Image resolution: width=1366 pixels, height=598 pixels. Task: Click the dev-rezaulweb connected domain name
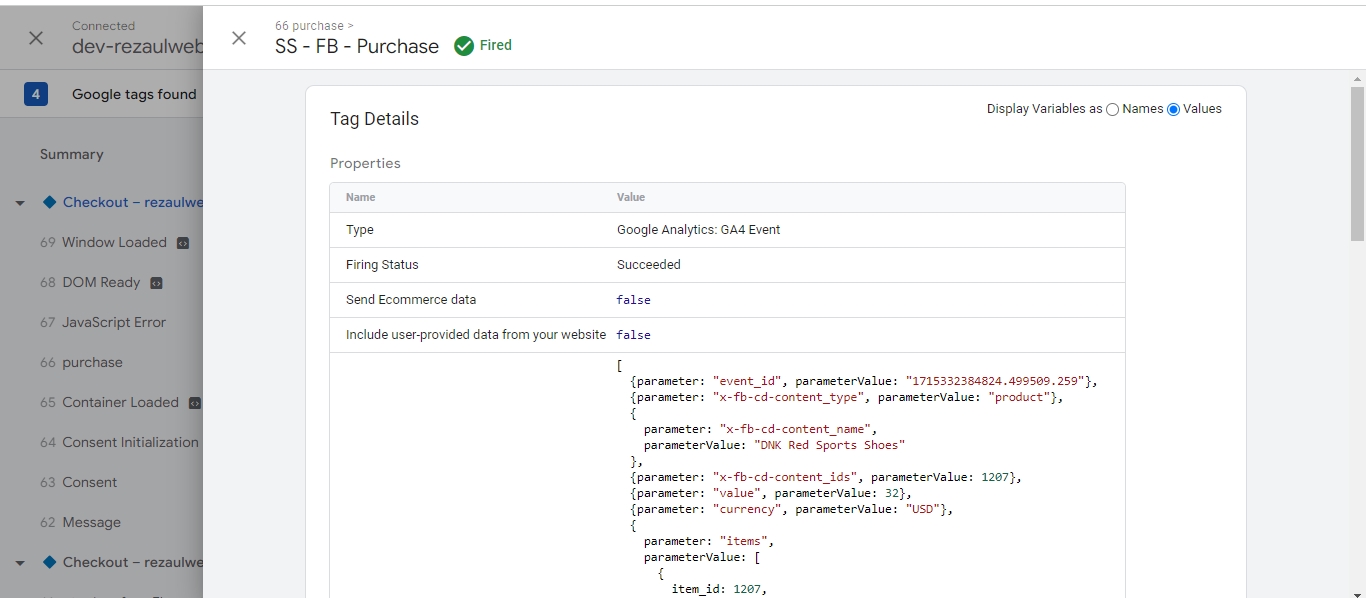point(138,46)
